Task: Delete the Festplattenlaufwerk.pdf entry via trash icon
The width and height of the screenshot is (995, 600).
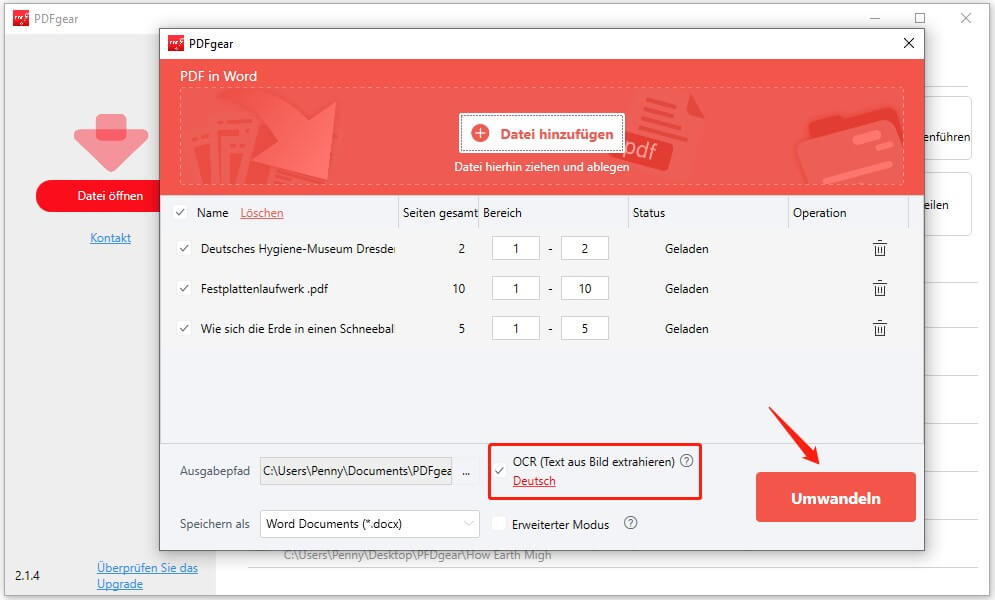Action: tap(879, 288)
